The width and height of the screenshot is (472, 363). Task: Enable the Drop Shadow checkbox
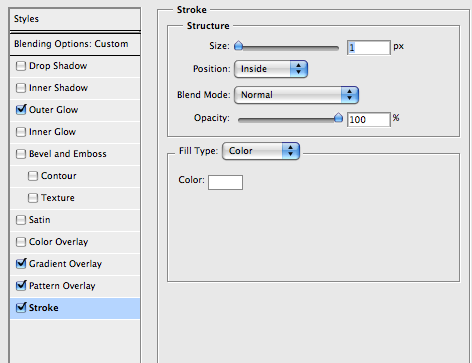[21, 66]
